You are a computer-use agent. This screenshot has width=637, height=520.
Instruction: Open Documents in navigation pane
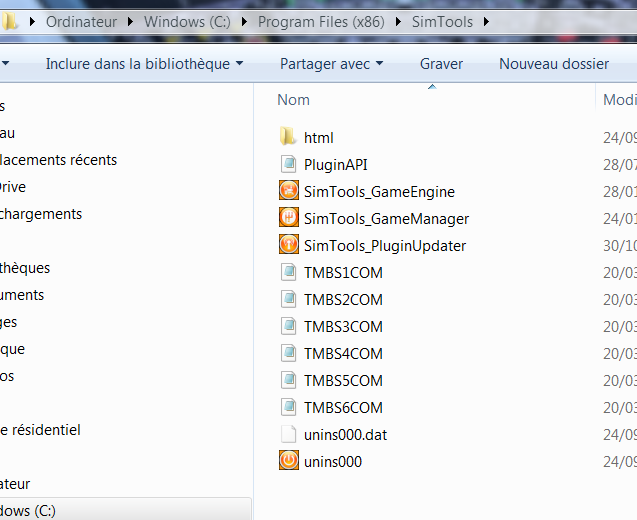pos(22,295)
